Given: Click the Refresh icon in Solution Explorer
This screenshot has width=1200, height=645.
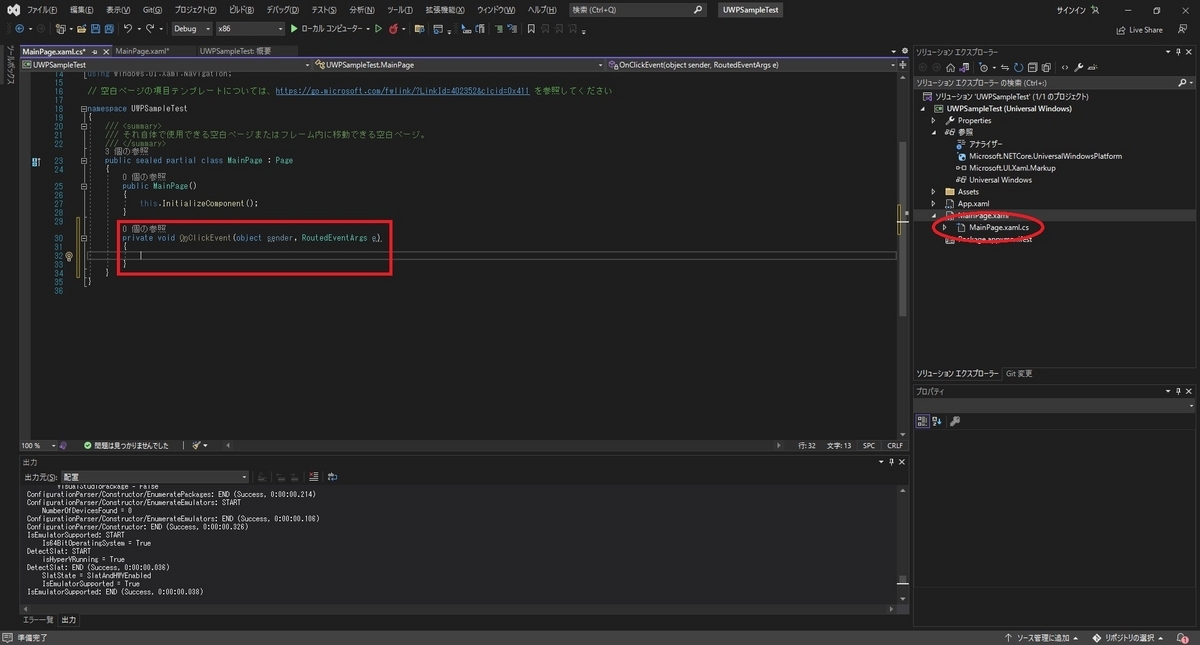Looking at the screenshot, I should 1019,68.
